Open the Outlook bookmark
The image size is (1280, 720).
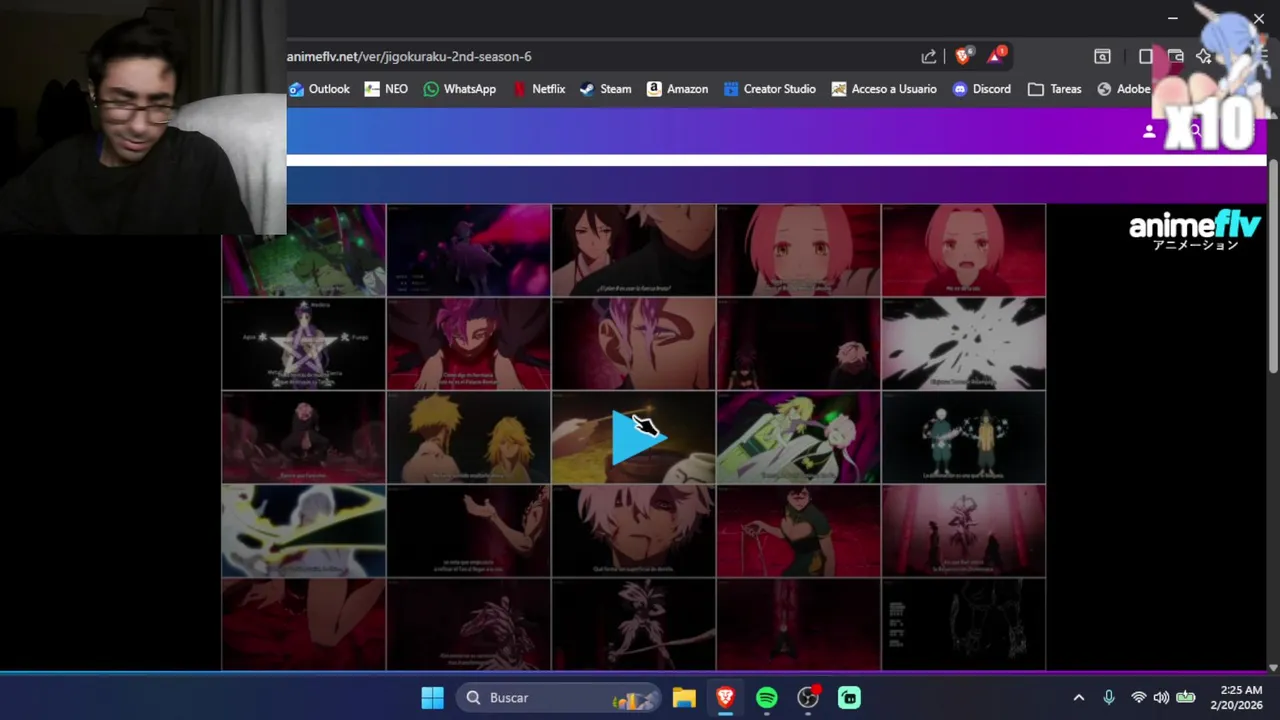pos(319,89)
